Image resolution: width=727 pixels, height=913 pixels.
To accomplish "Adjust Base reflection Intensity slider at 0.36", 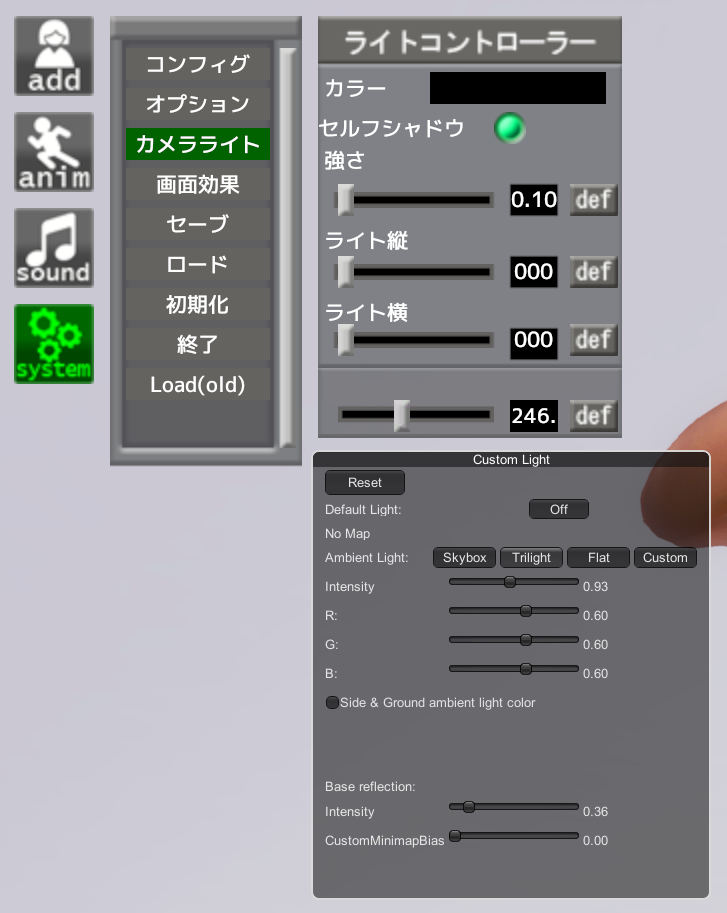I will pos(514,807).
